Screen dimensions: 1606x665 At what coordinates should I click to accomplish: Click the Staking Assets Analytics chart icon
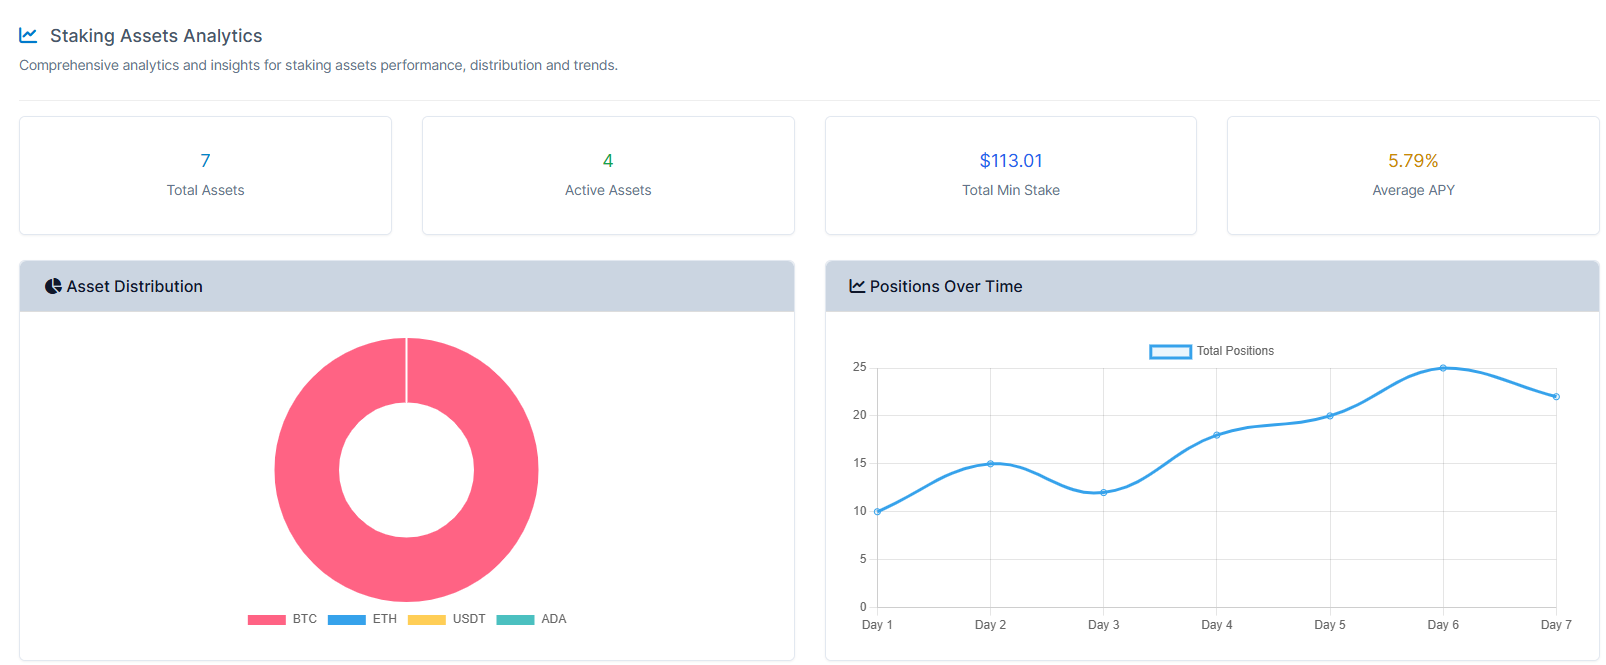pos(28,36)
